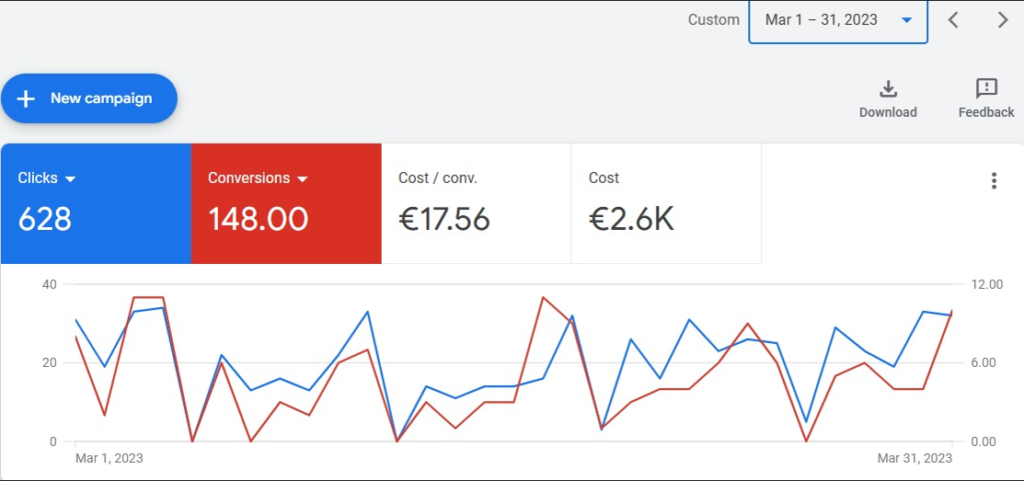This screenshot has height=481, width=1024.
Task: Open the Mar 1 – 31, 2023 date picker
Action: click(x=821, y=20)
